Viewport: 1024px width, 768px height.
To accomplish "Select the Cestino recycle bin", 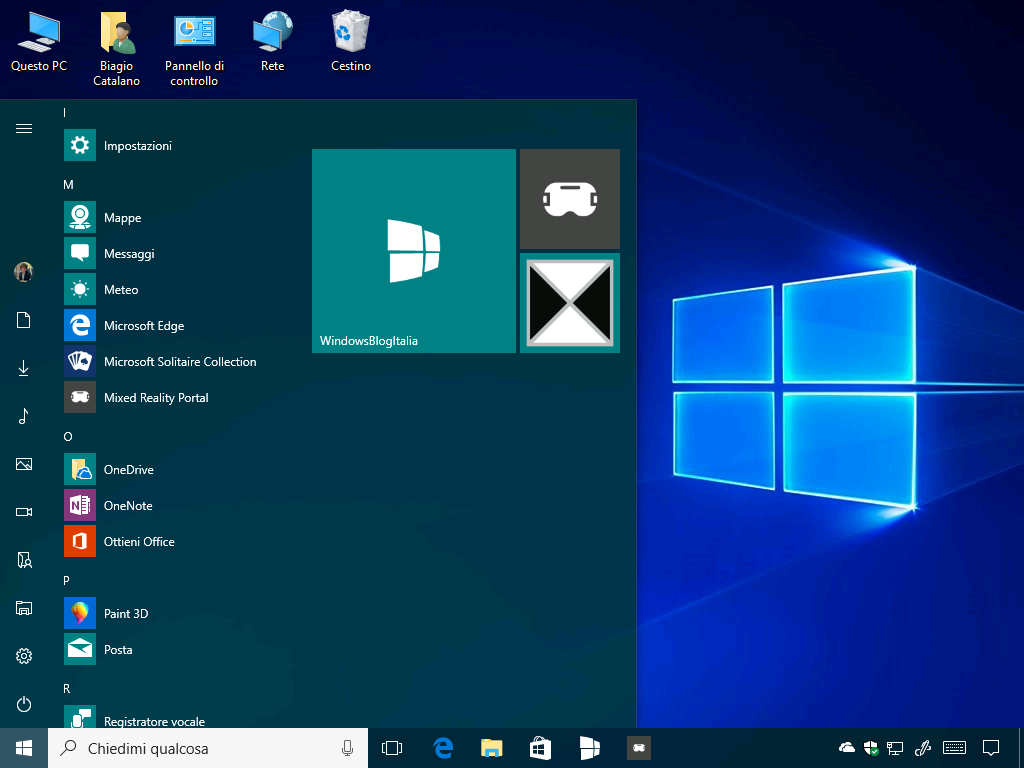I will point(351,41).
